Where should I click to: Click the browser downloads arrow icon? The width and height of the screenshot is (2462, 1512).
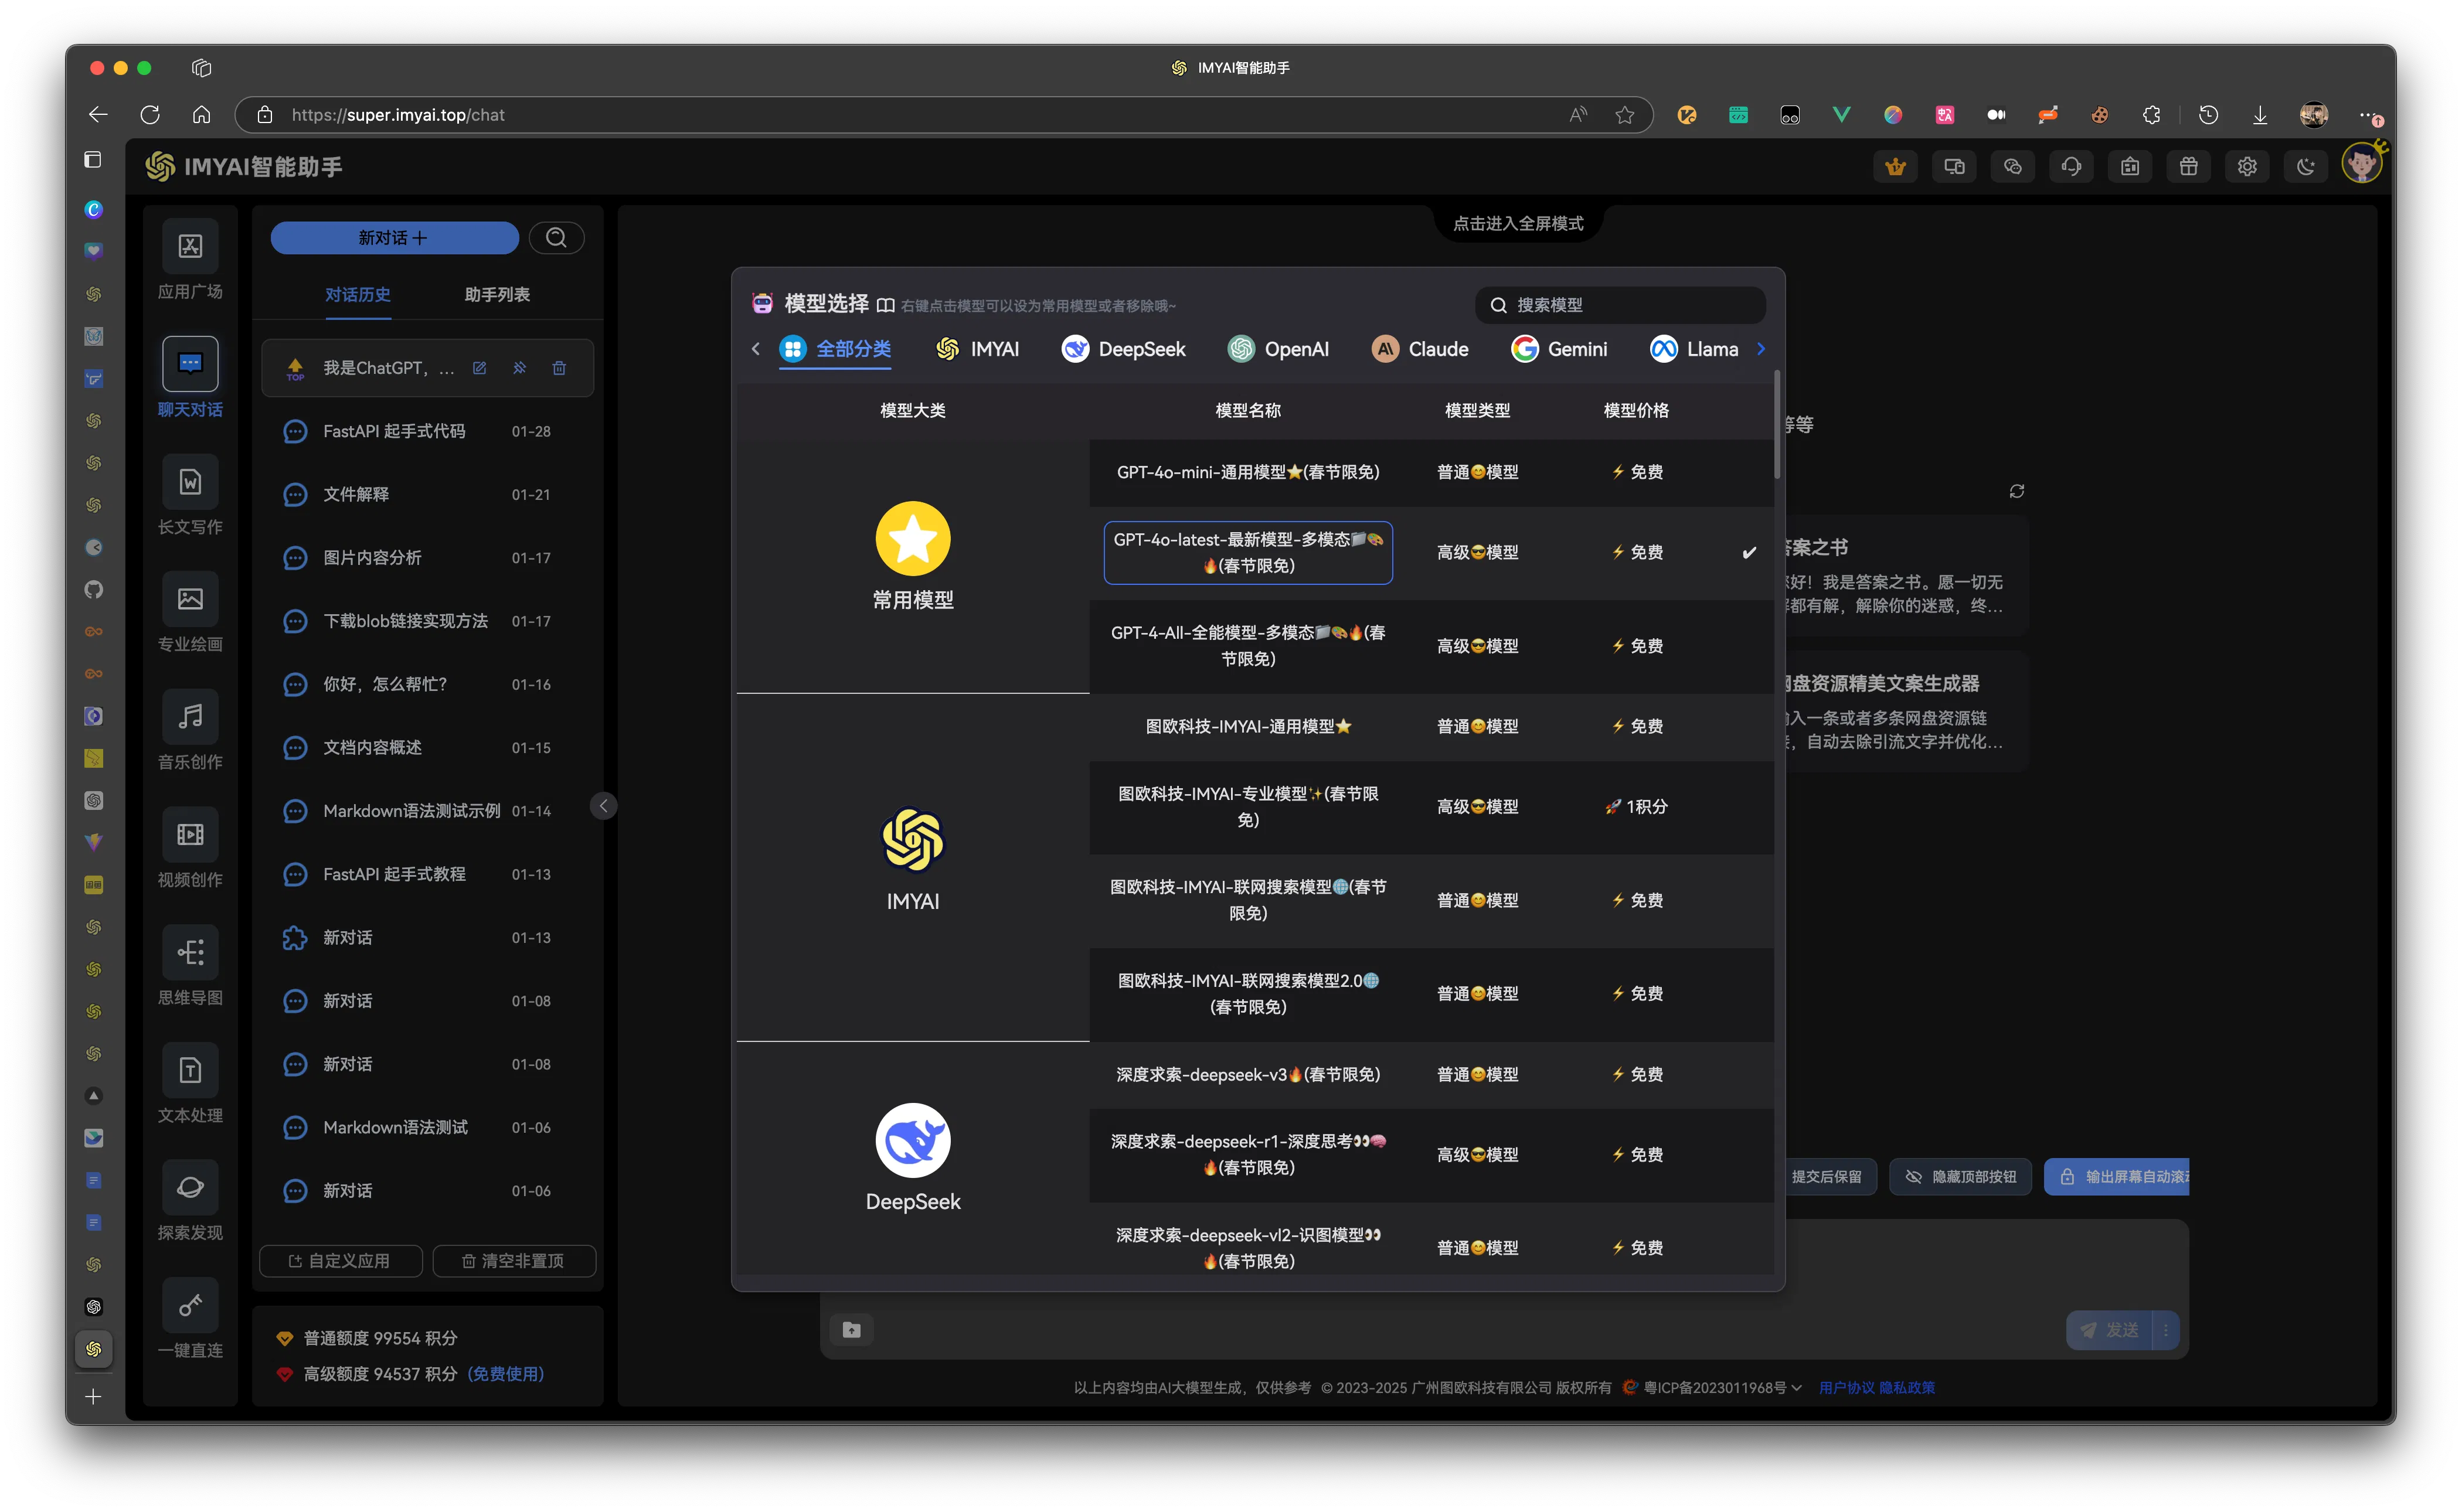2260,115
